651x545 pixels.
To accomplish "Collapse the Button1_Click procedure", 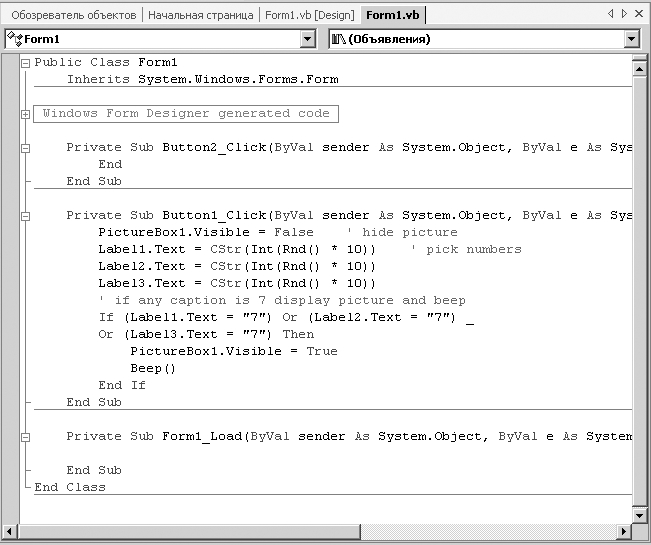I will (26, 216).
